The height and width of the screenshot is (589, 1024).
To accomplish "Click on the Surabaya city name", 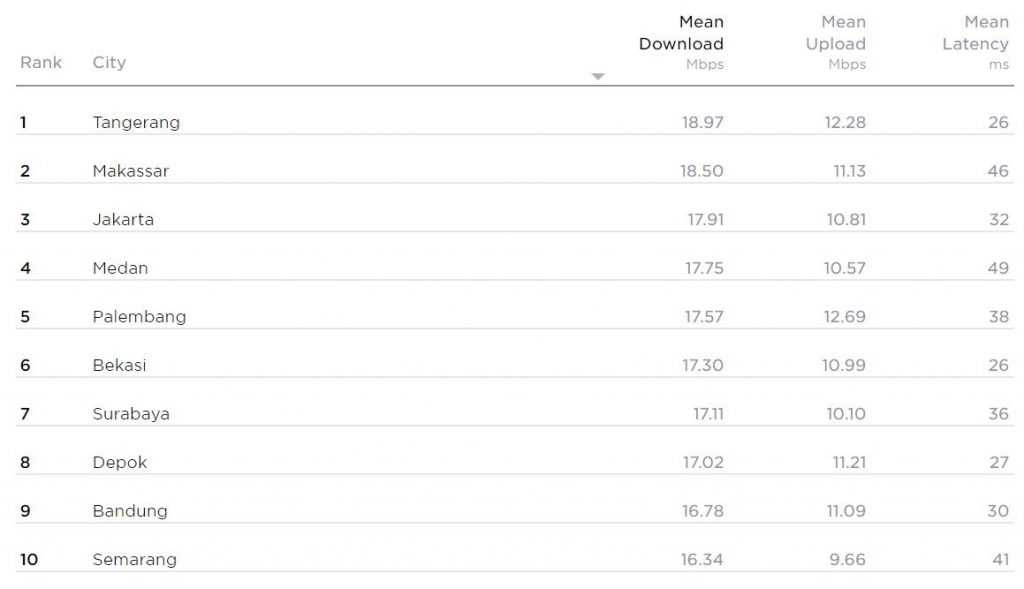I will [x=131, y=413].
